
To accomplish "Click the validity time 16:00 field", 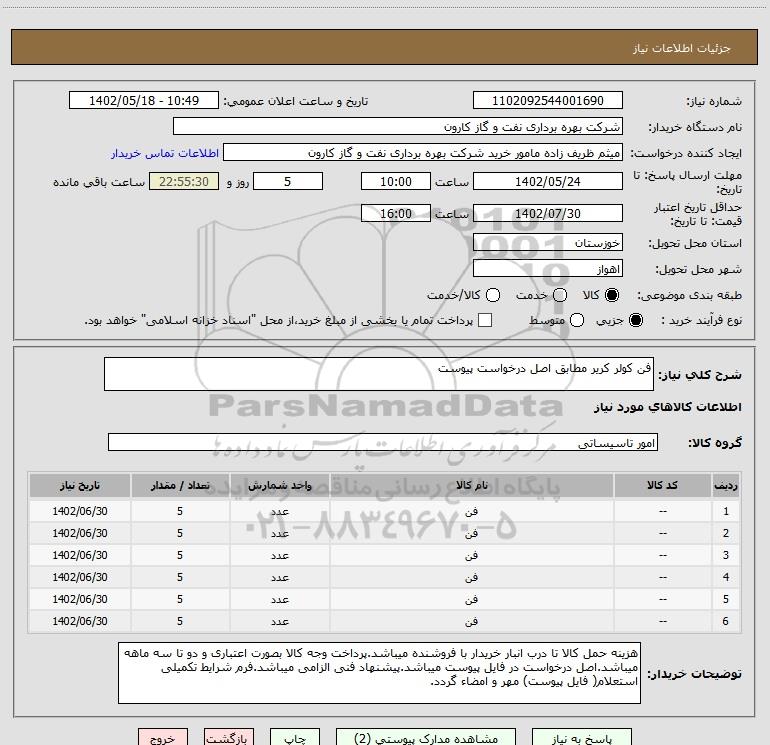I will [x=396, y=213].
